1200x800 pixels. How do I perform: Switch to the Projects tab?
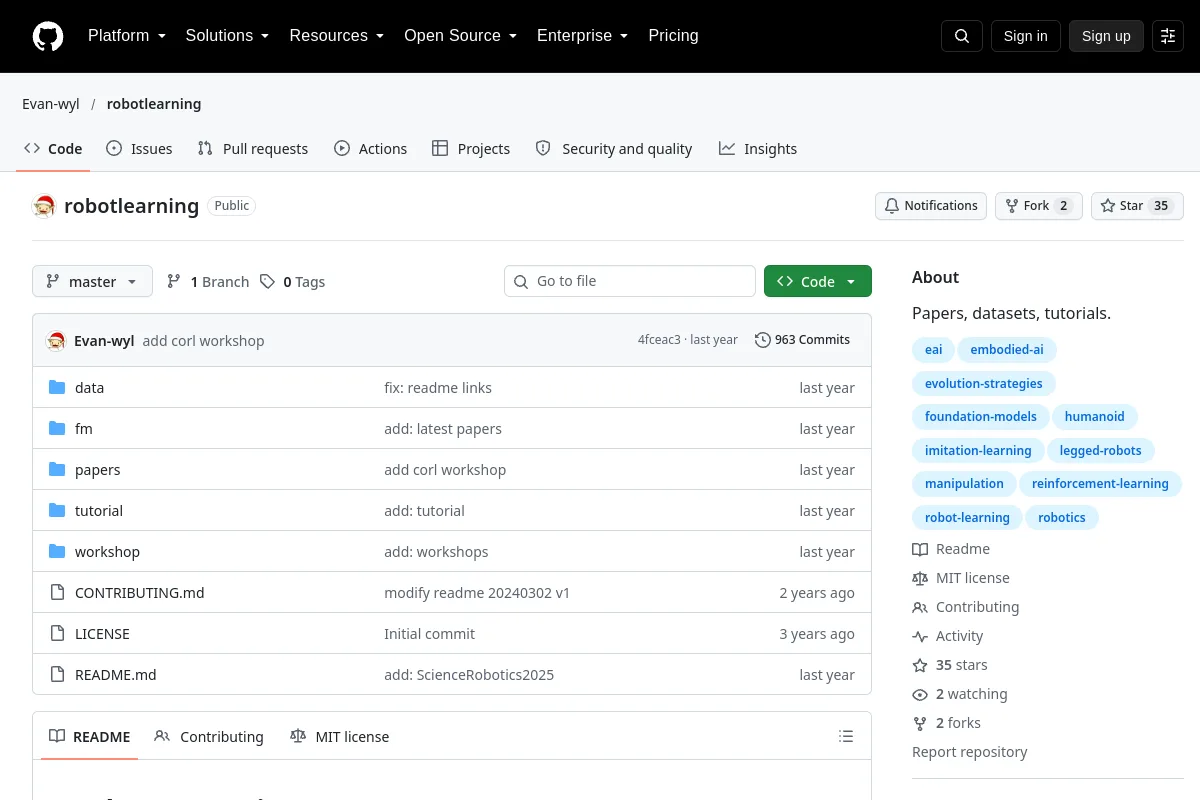(471, 149)
